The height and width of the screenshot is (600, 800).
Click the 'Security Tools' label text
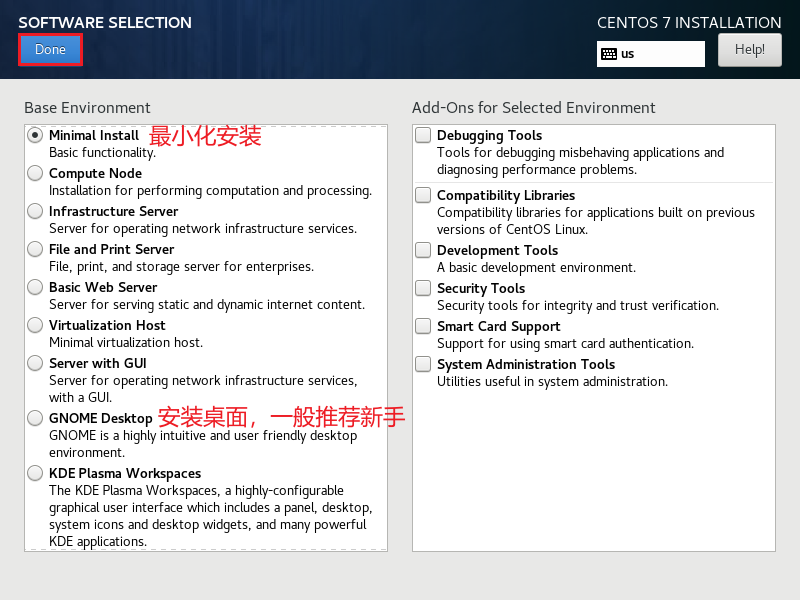click(481, 289)
